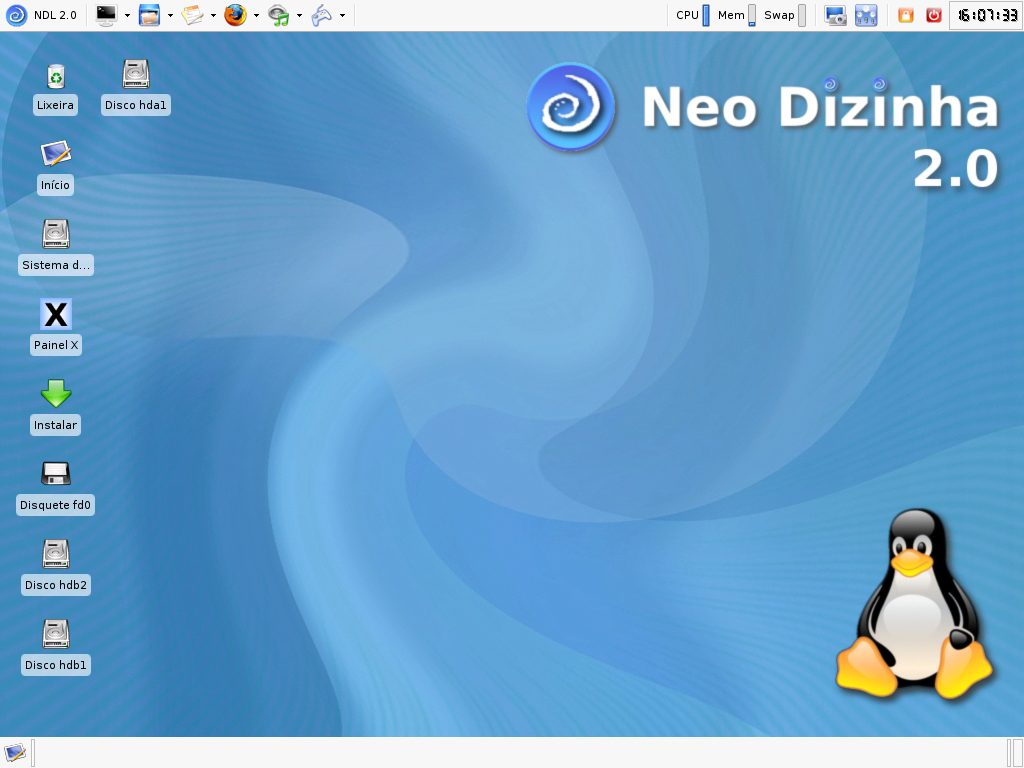Open the music player panel icon
The width and height of the screenshot is (1024, 768).
tap(281, 14)
